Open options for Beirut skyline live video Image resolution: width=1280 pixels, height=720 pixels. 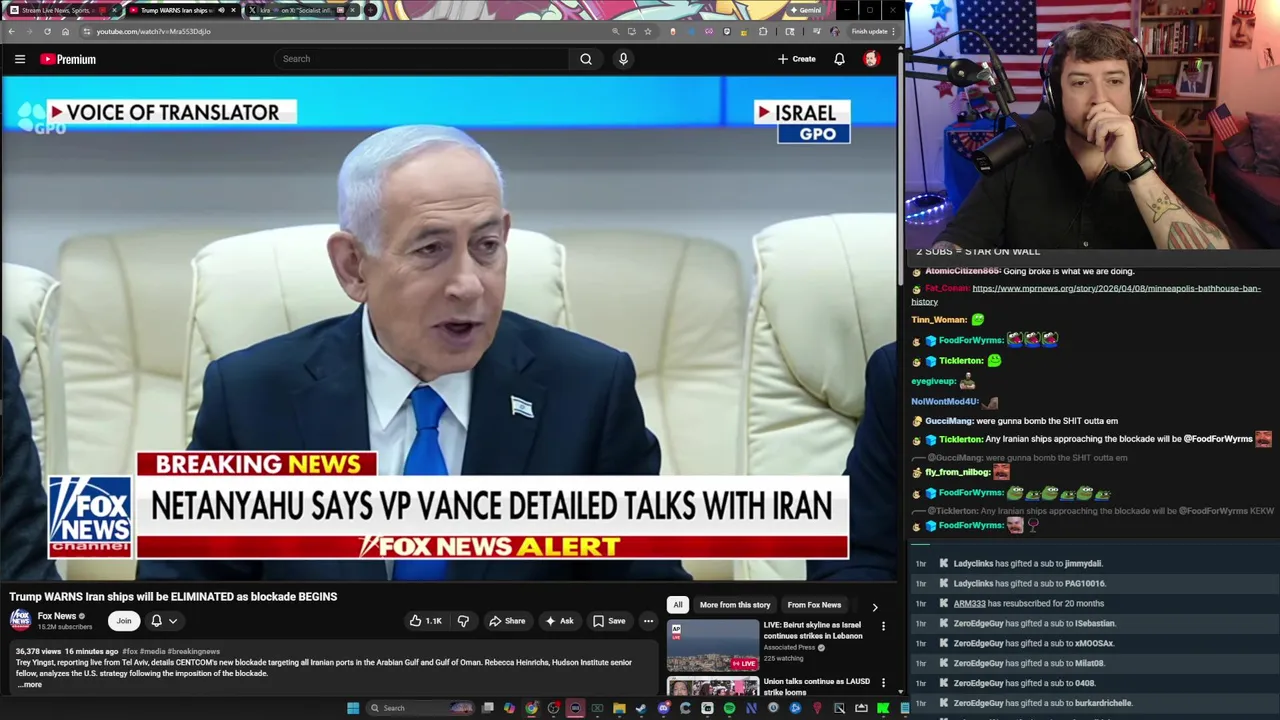point(883,626)
